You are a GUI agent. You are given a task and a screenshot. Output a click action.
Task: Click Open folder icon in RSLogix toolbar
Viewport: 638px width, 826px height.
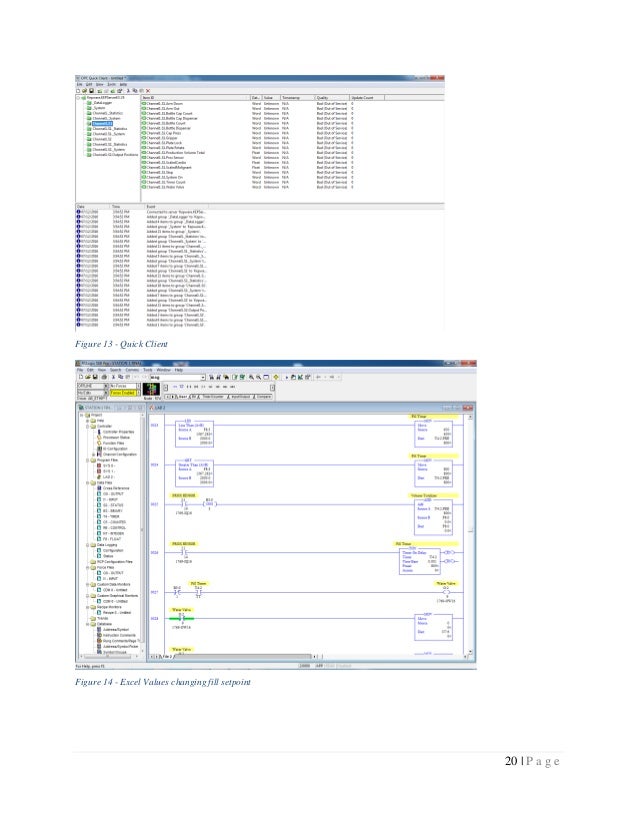pyautogui.click(x=87, y=377)
